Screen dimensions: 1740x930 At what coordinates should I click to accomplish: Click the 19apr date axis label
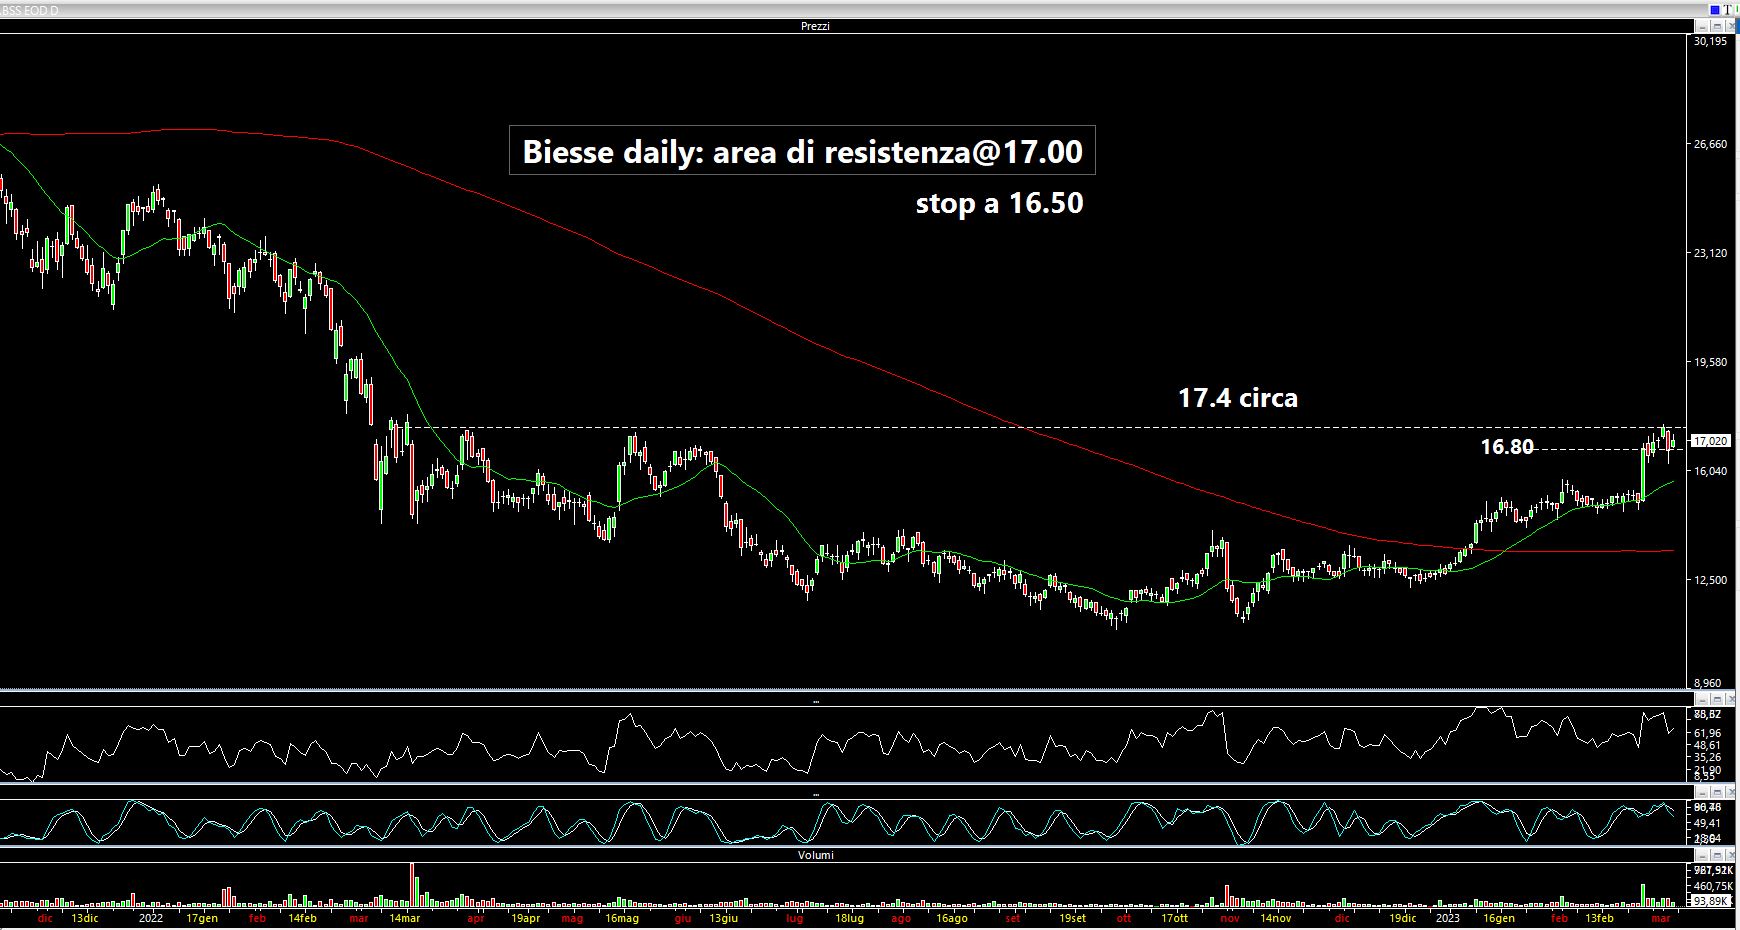pyautogui.click(x=525, y=918)
